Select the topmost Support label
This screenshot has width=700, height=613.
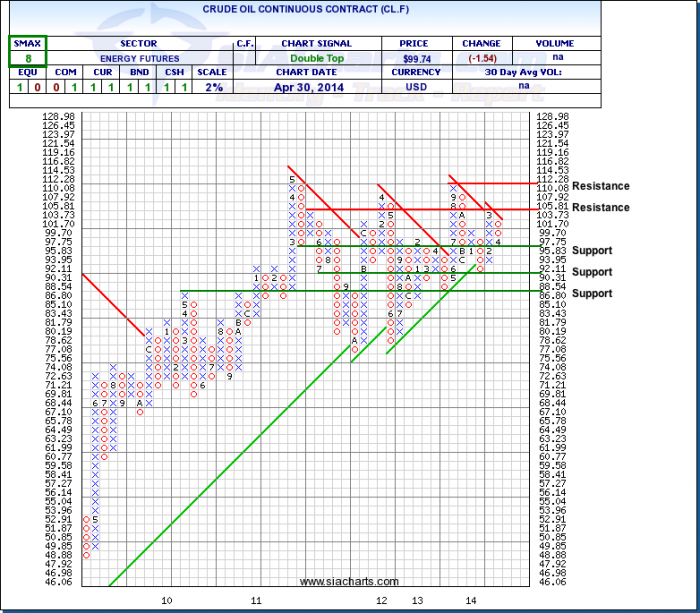pos(592,249)
